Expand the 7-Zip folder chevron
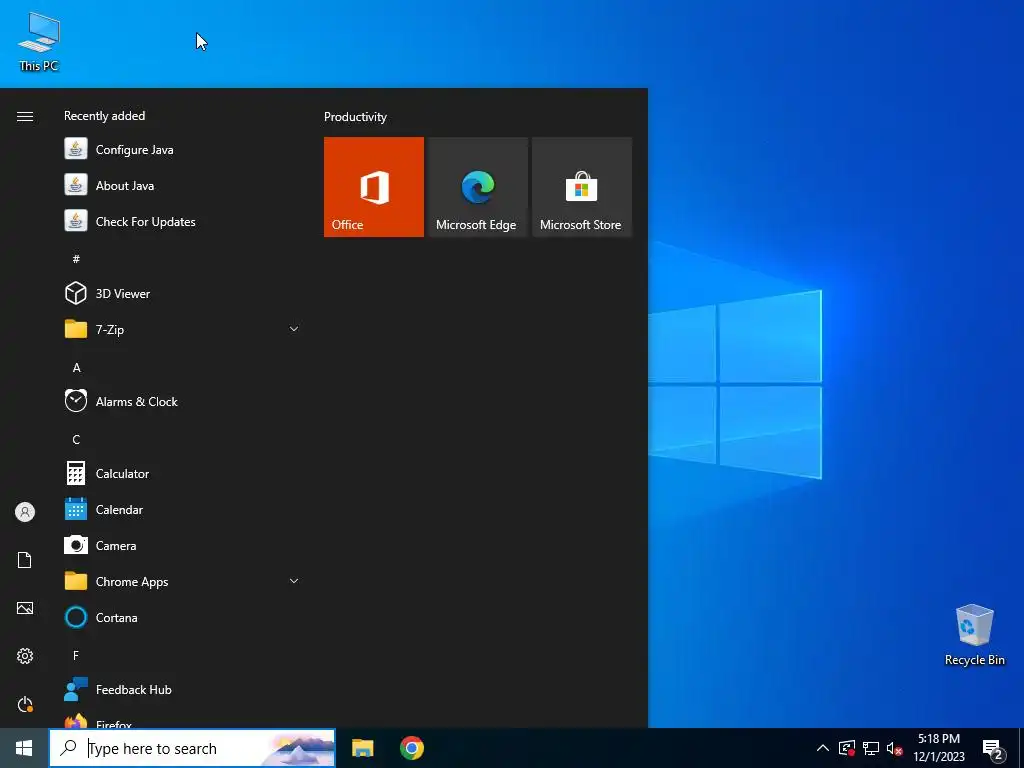Screen dimensions: 1024x768 [294, 329]
